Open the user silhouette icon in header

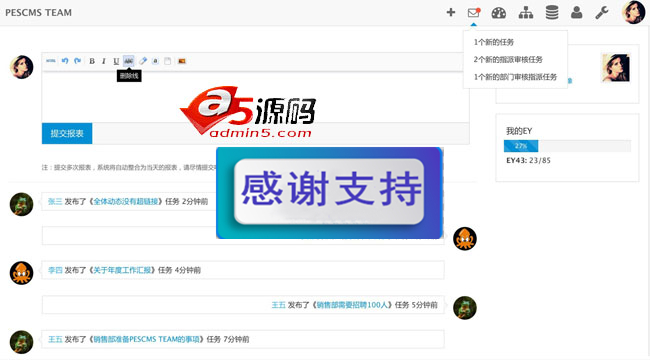576,12
